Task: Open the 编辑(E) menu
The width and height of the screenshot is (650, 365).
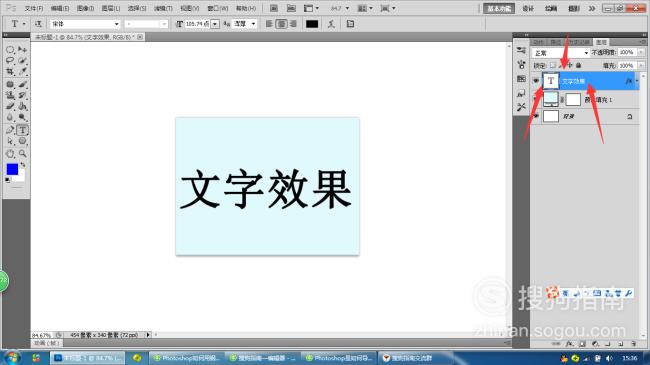Action: tap(60, 8)
